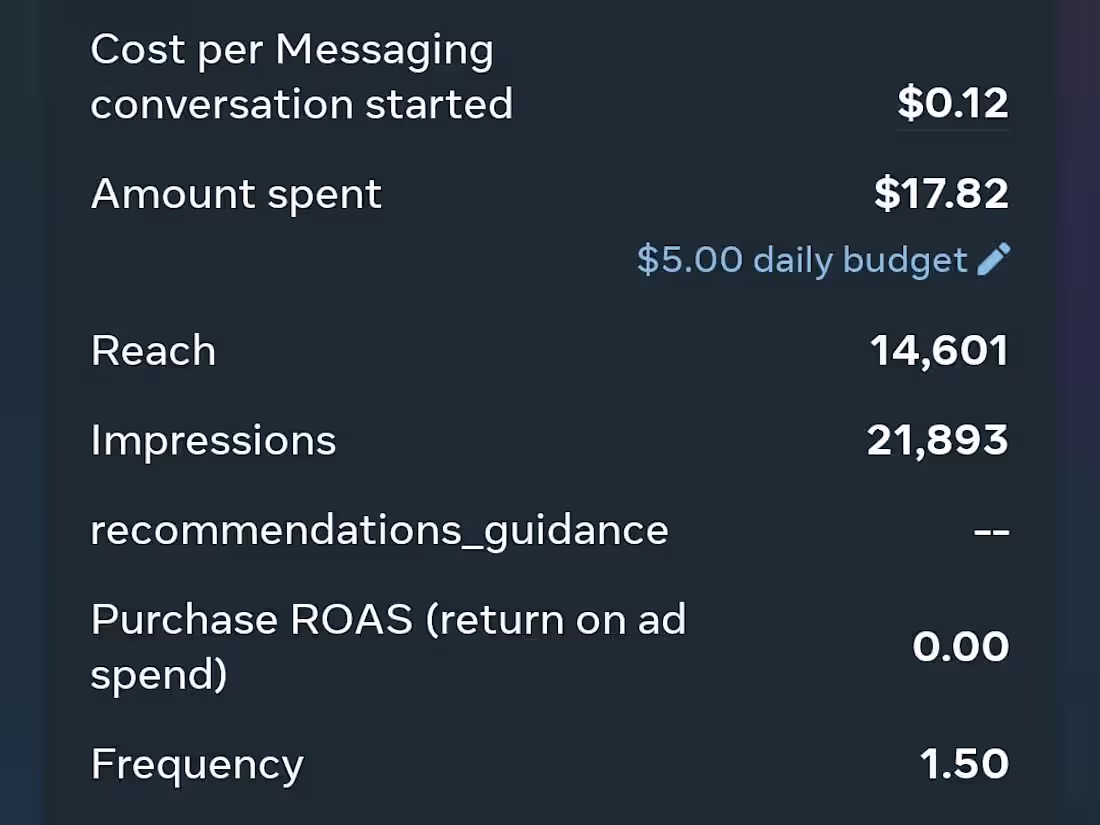Screen dimensions: 1100x825
Task: Expand details for the Reach metric
Action: [938, 350]
